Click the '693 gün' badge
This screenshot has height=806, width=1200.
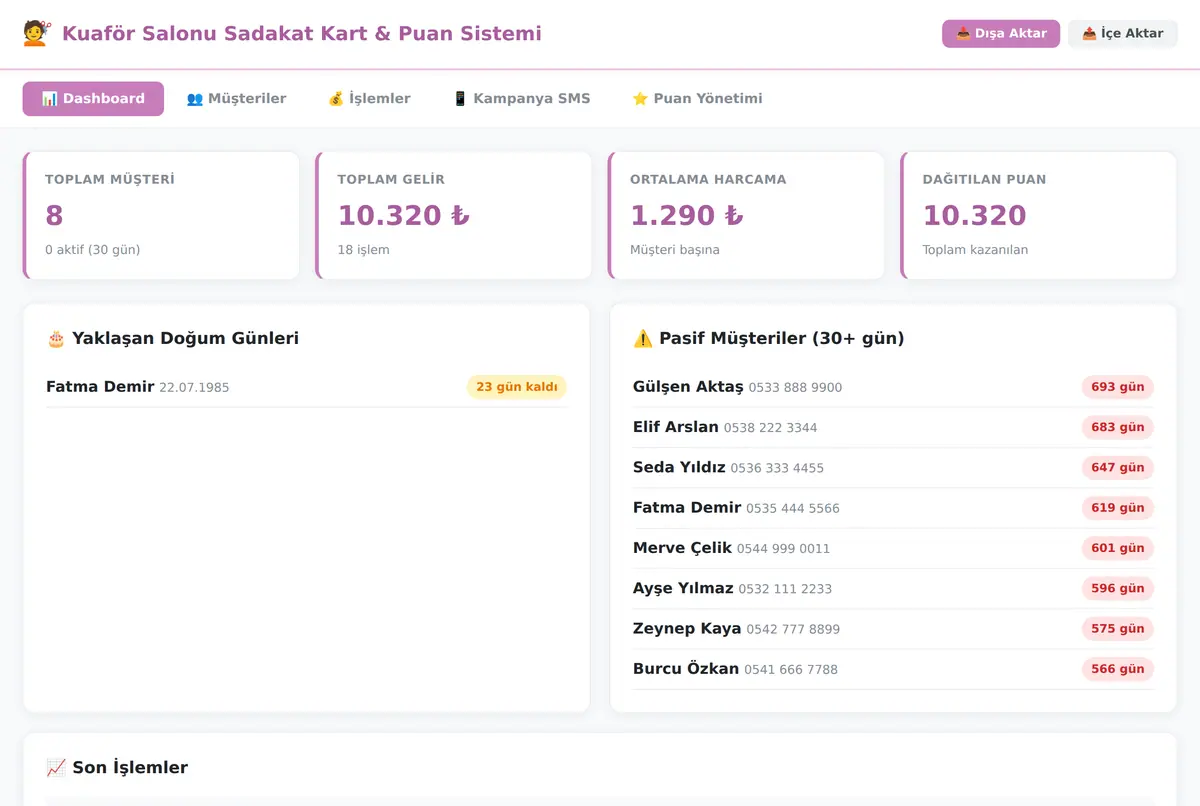point(1117,387)
